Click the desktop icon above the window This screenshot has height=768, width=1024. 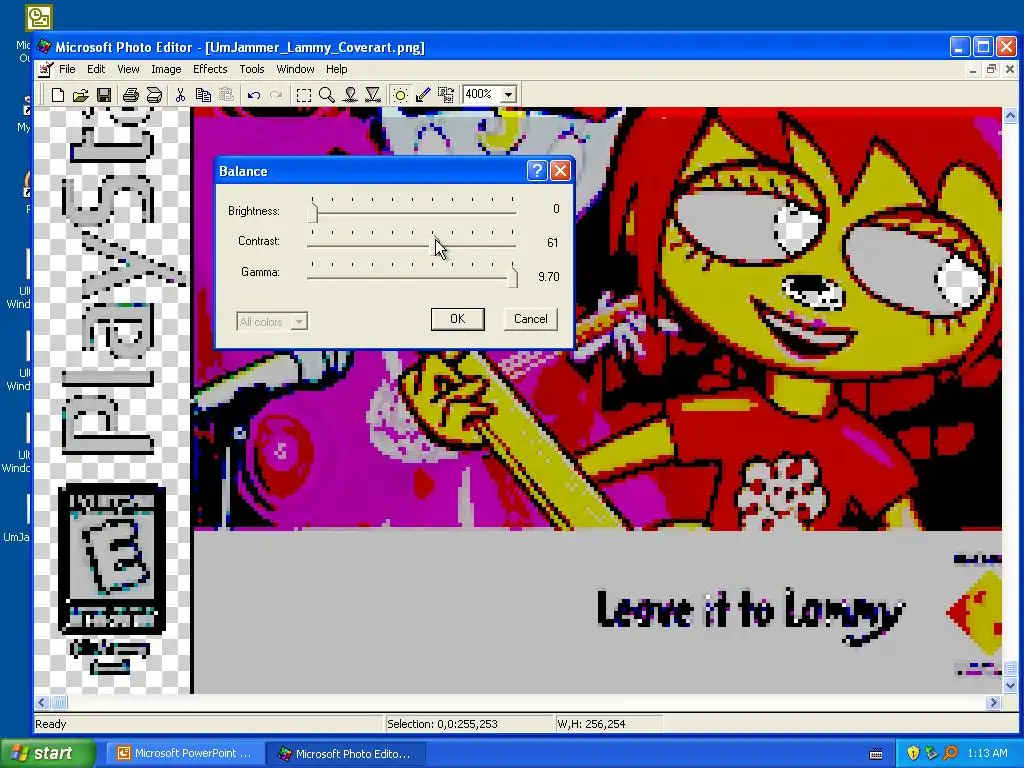pyautogui.click(x=39, y=18)
